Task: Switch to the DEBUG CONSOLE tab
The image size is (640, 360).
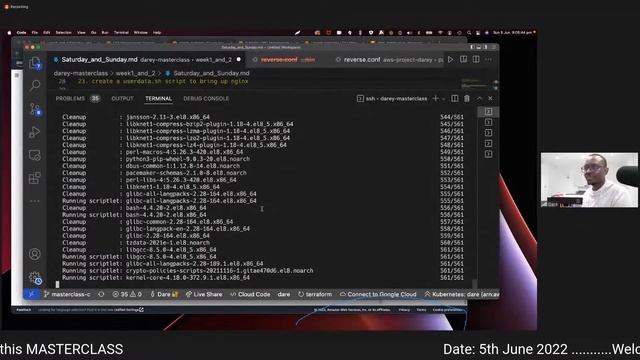Action: point(206,98)
